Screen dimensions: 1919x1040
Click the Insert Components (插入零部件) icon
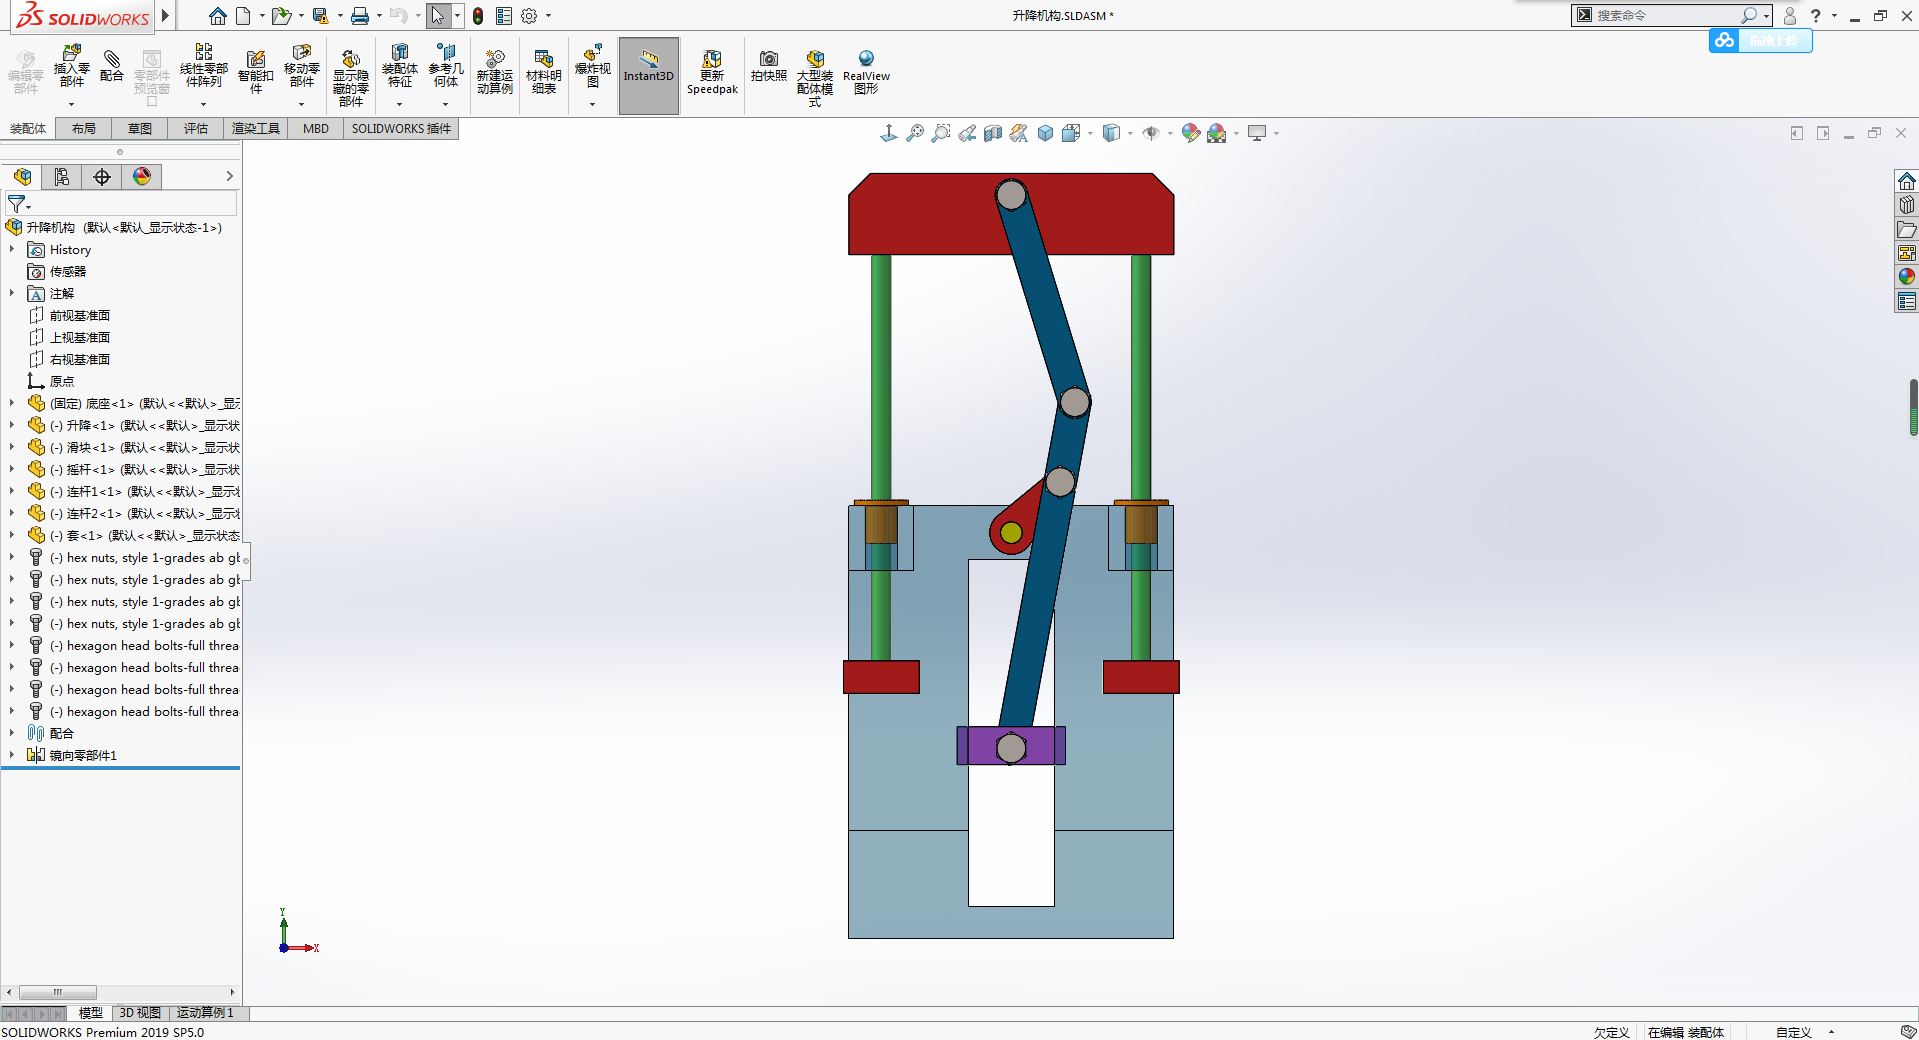pyautogui.click(x=71, y=68)
